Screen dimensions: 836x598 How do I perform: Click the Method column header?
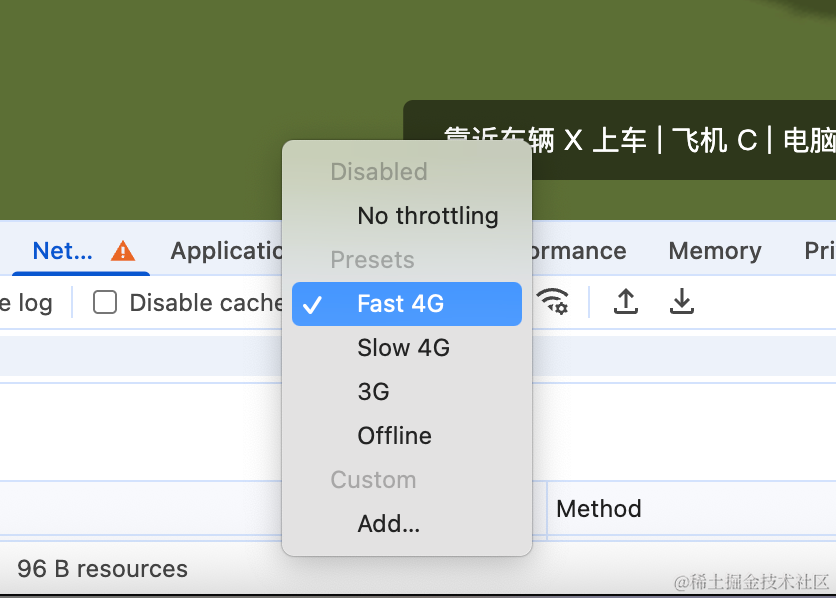599,509
